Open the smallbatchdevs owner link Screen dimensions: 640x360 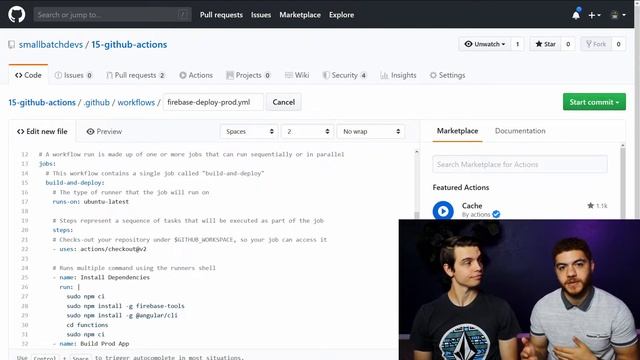pyautogui.click(x=51, y=44)
